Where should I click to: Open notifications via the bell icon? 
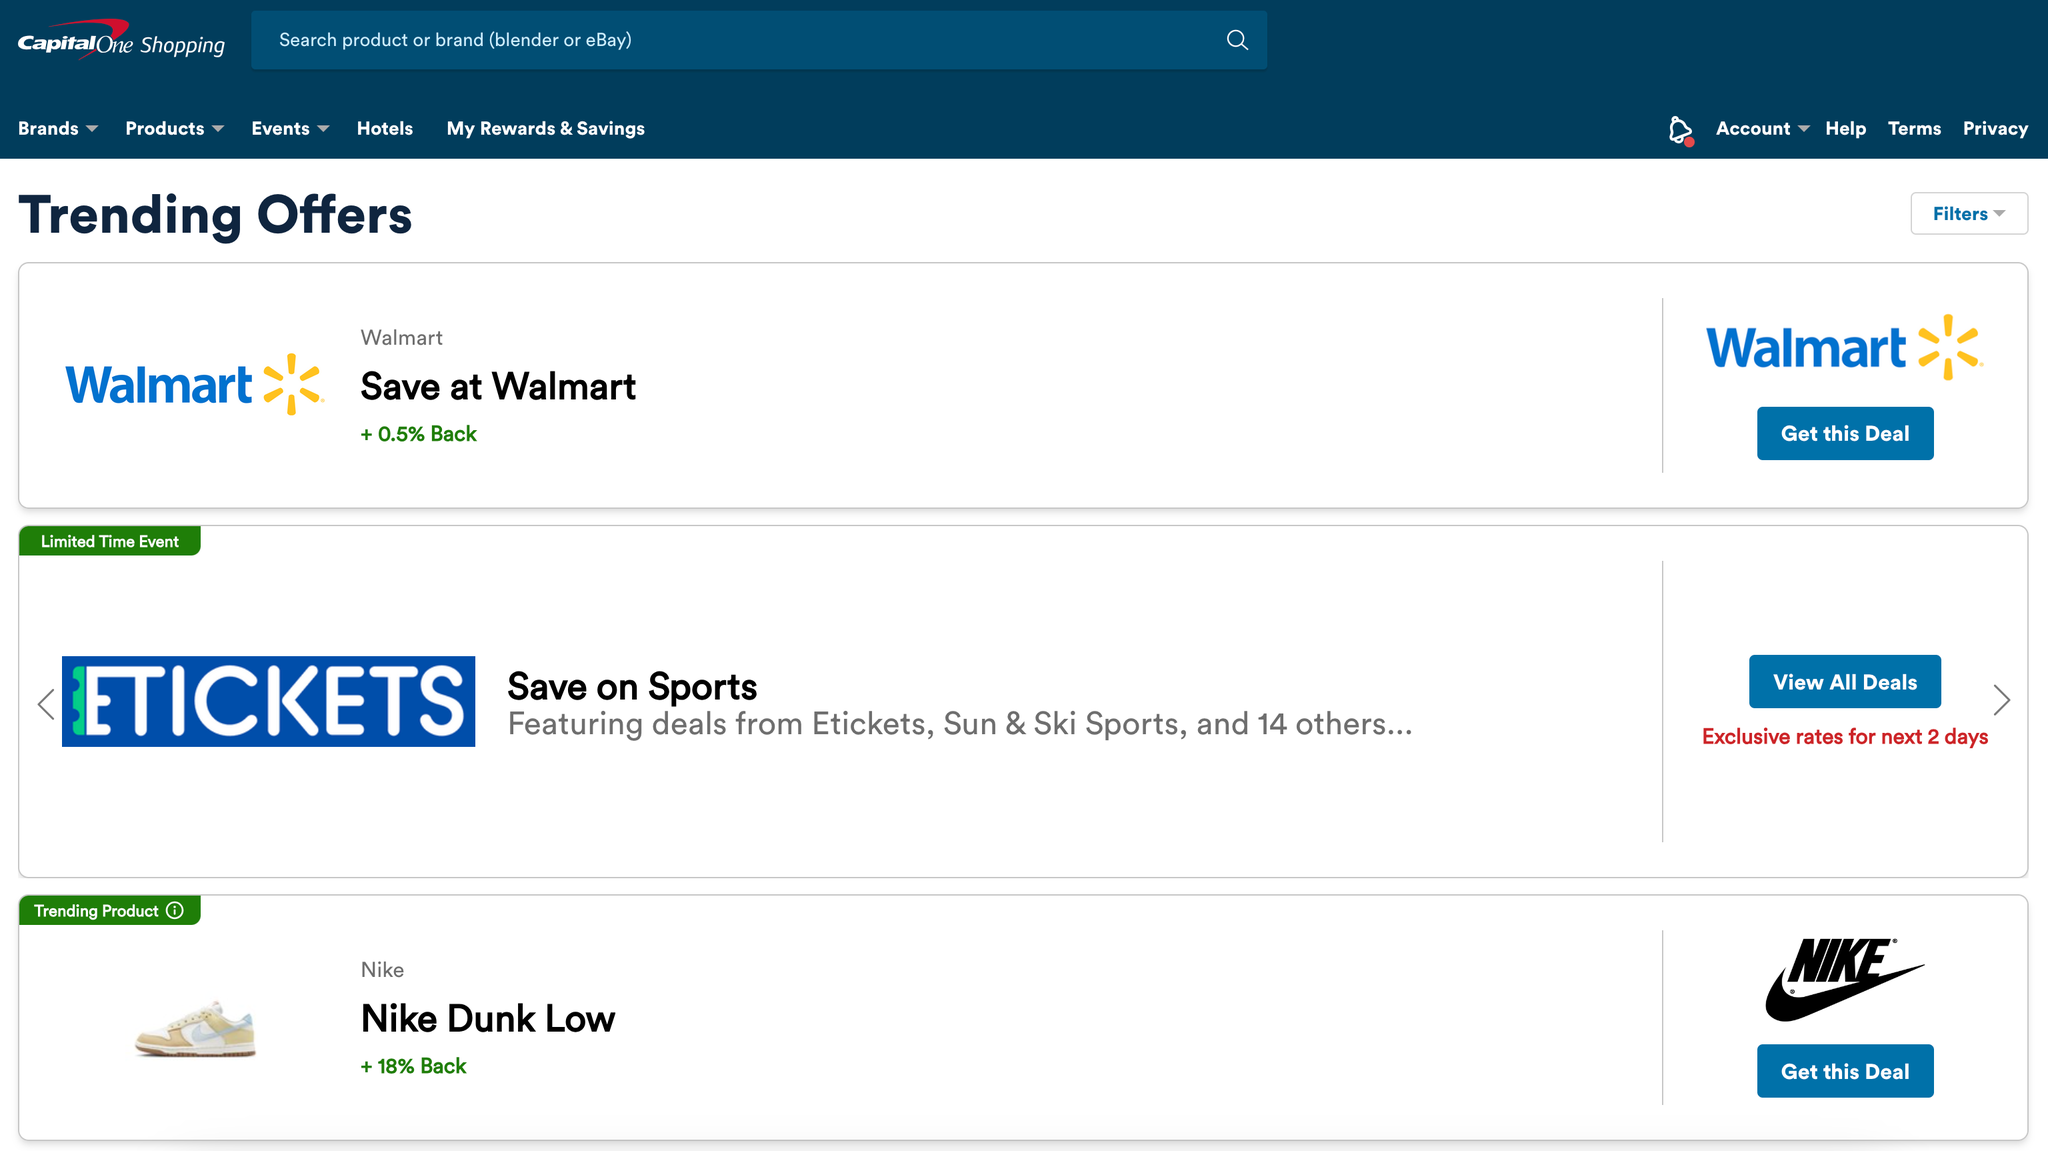click(1678, 128)
